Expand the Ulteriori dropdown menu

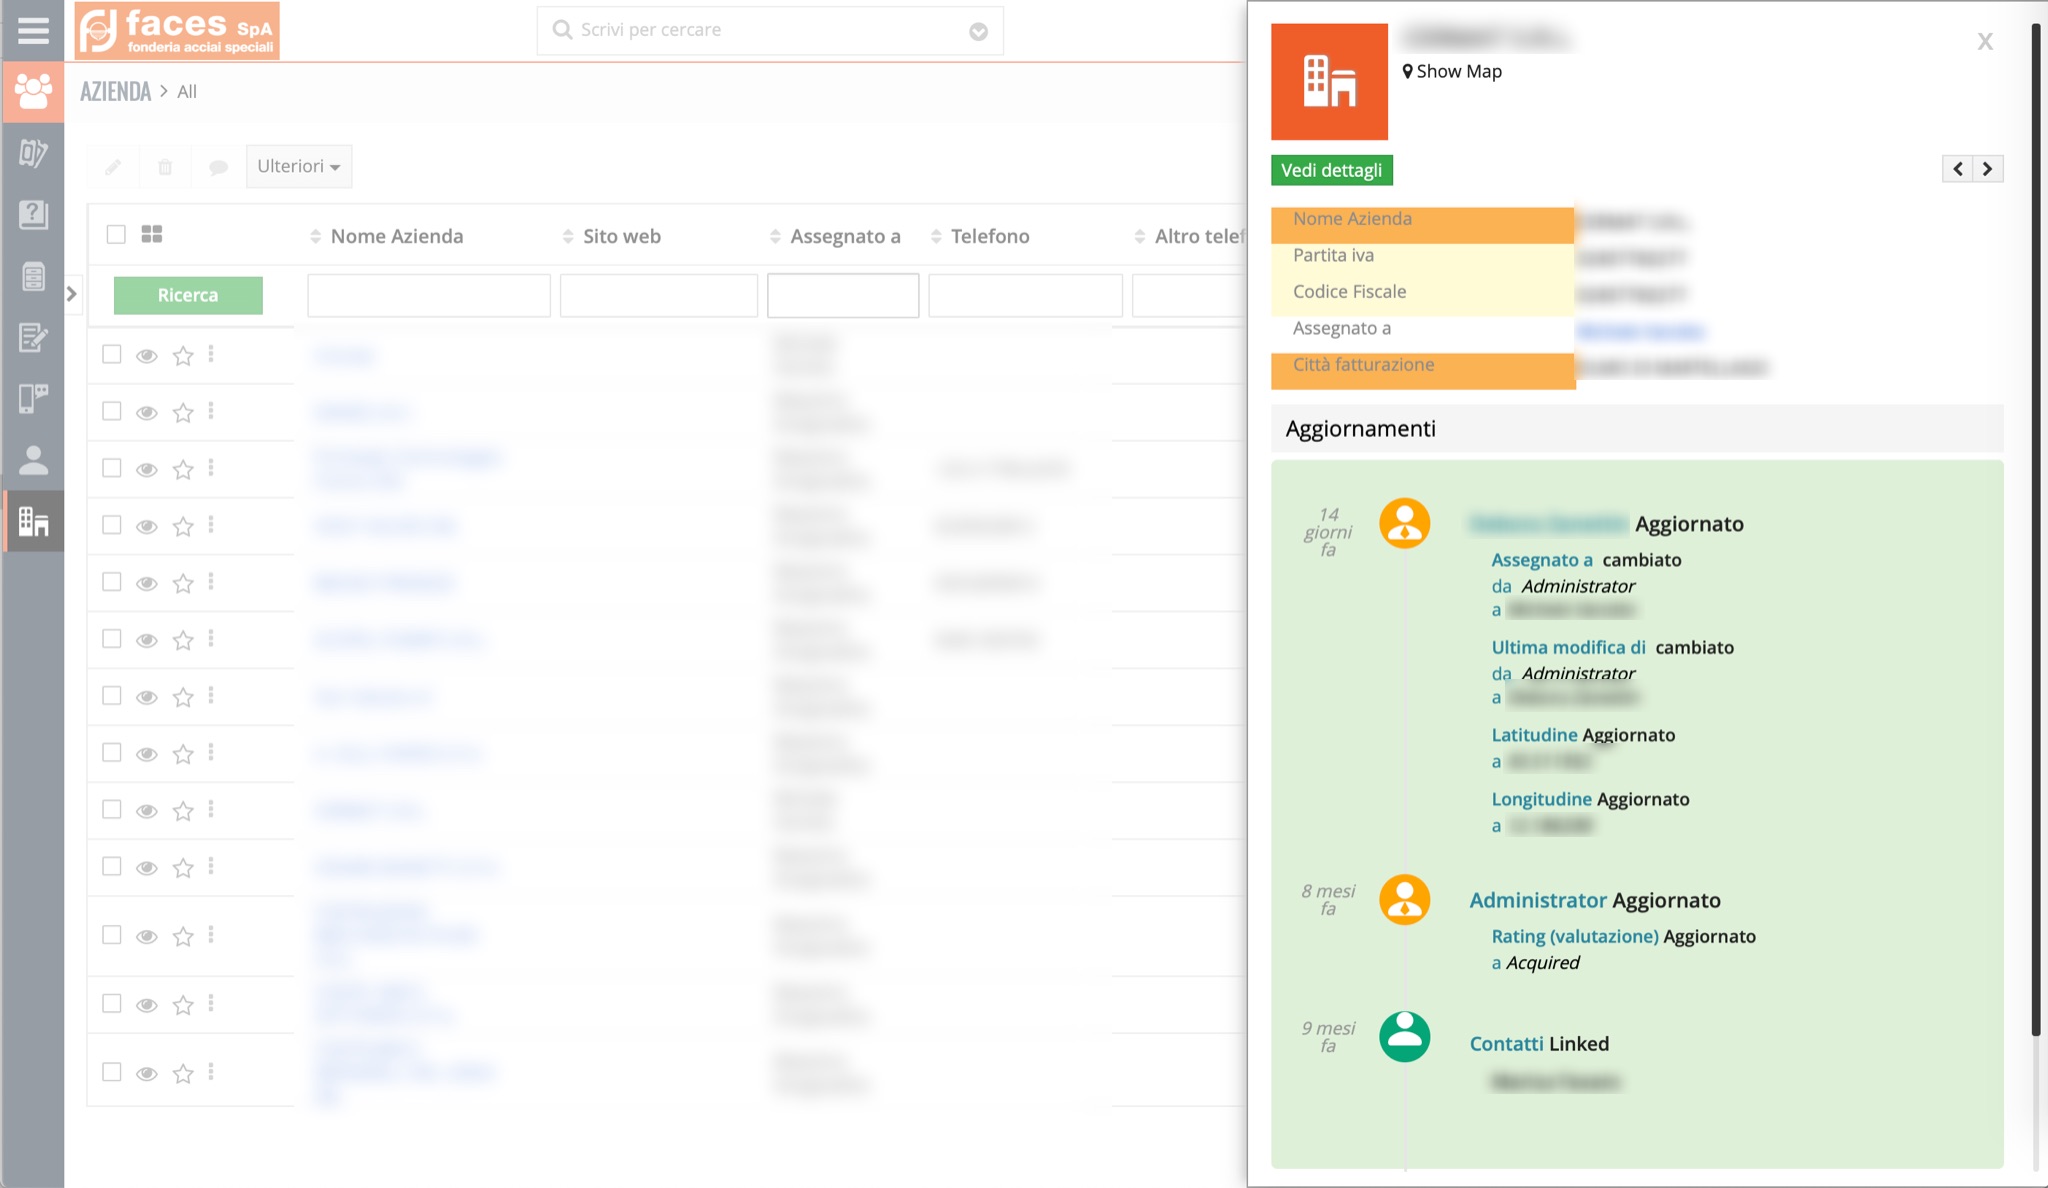click(x=296, y=165)
